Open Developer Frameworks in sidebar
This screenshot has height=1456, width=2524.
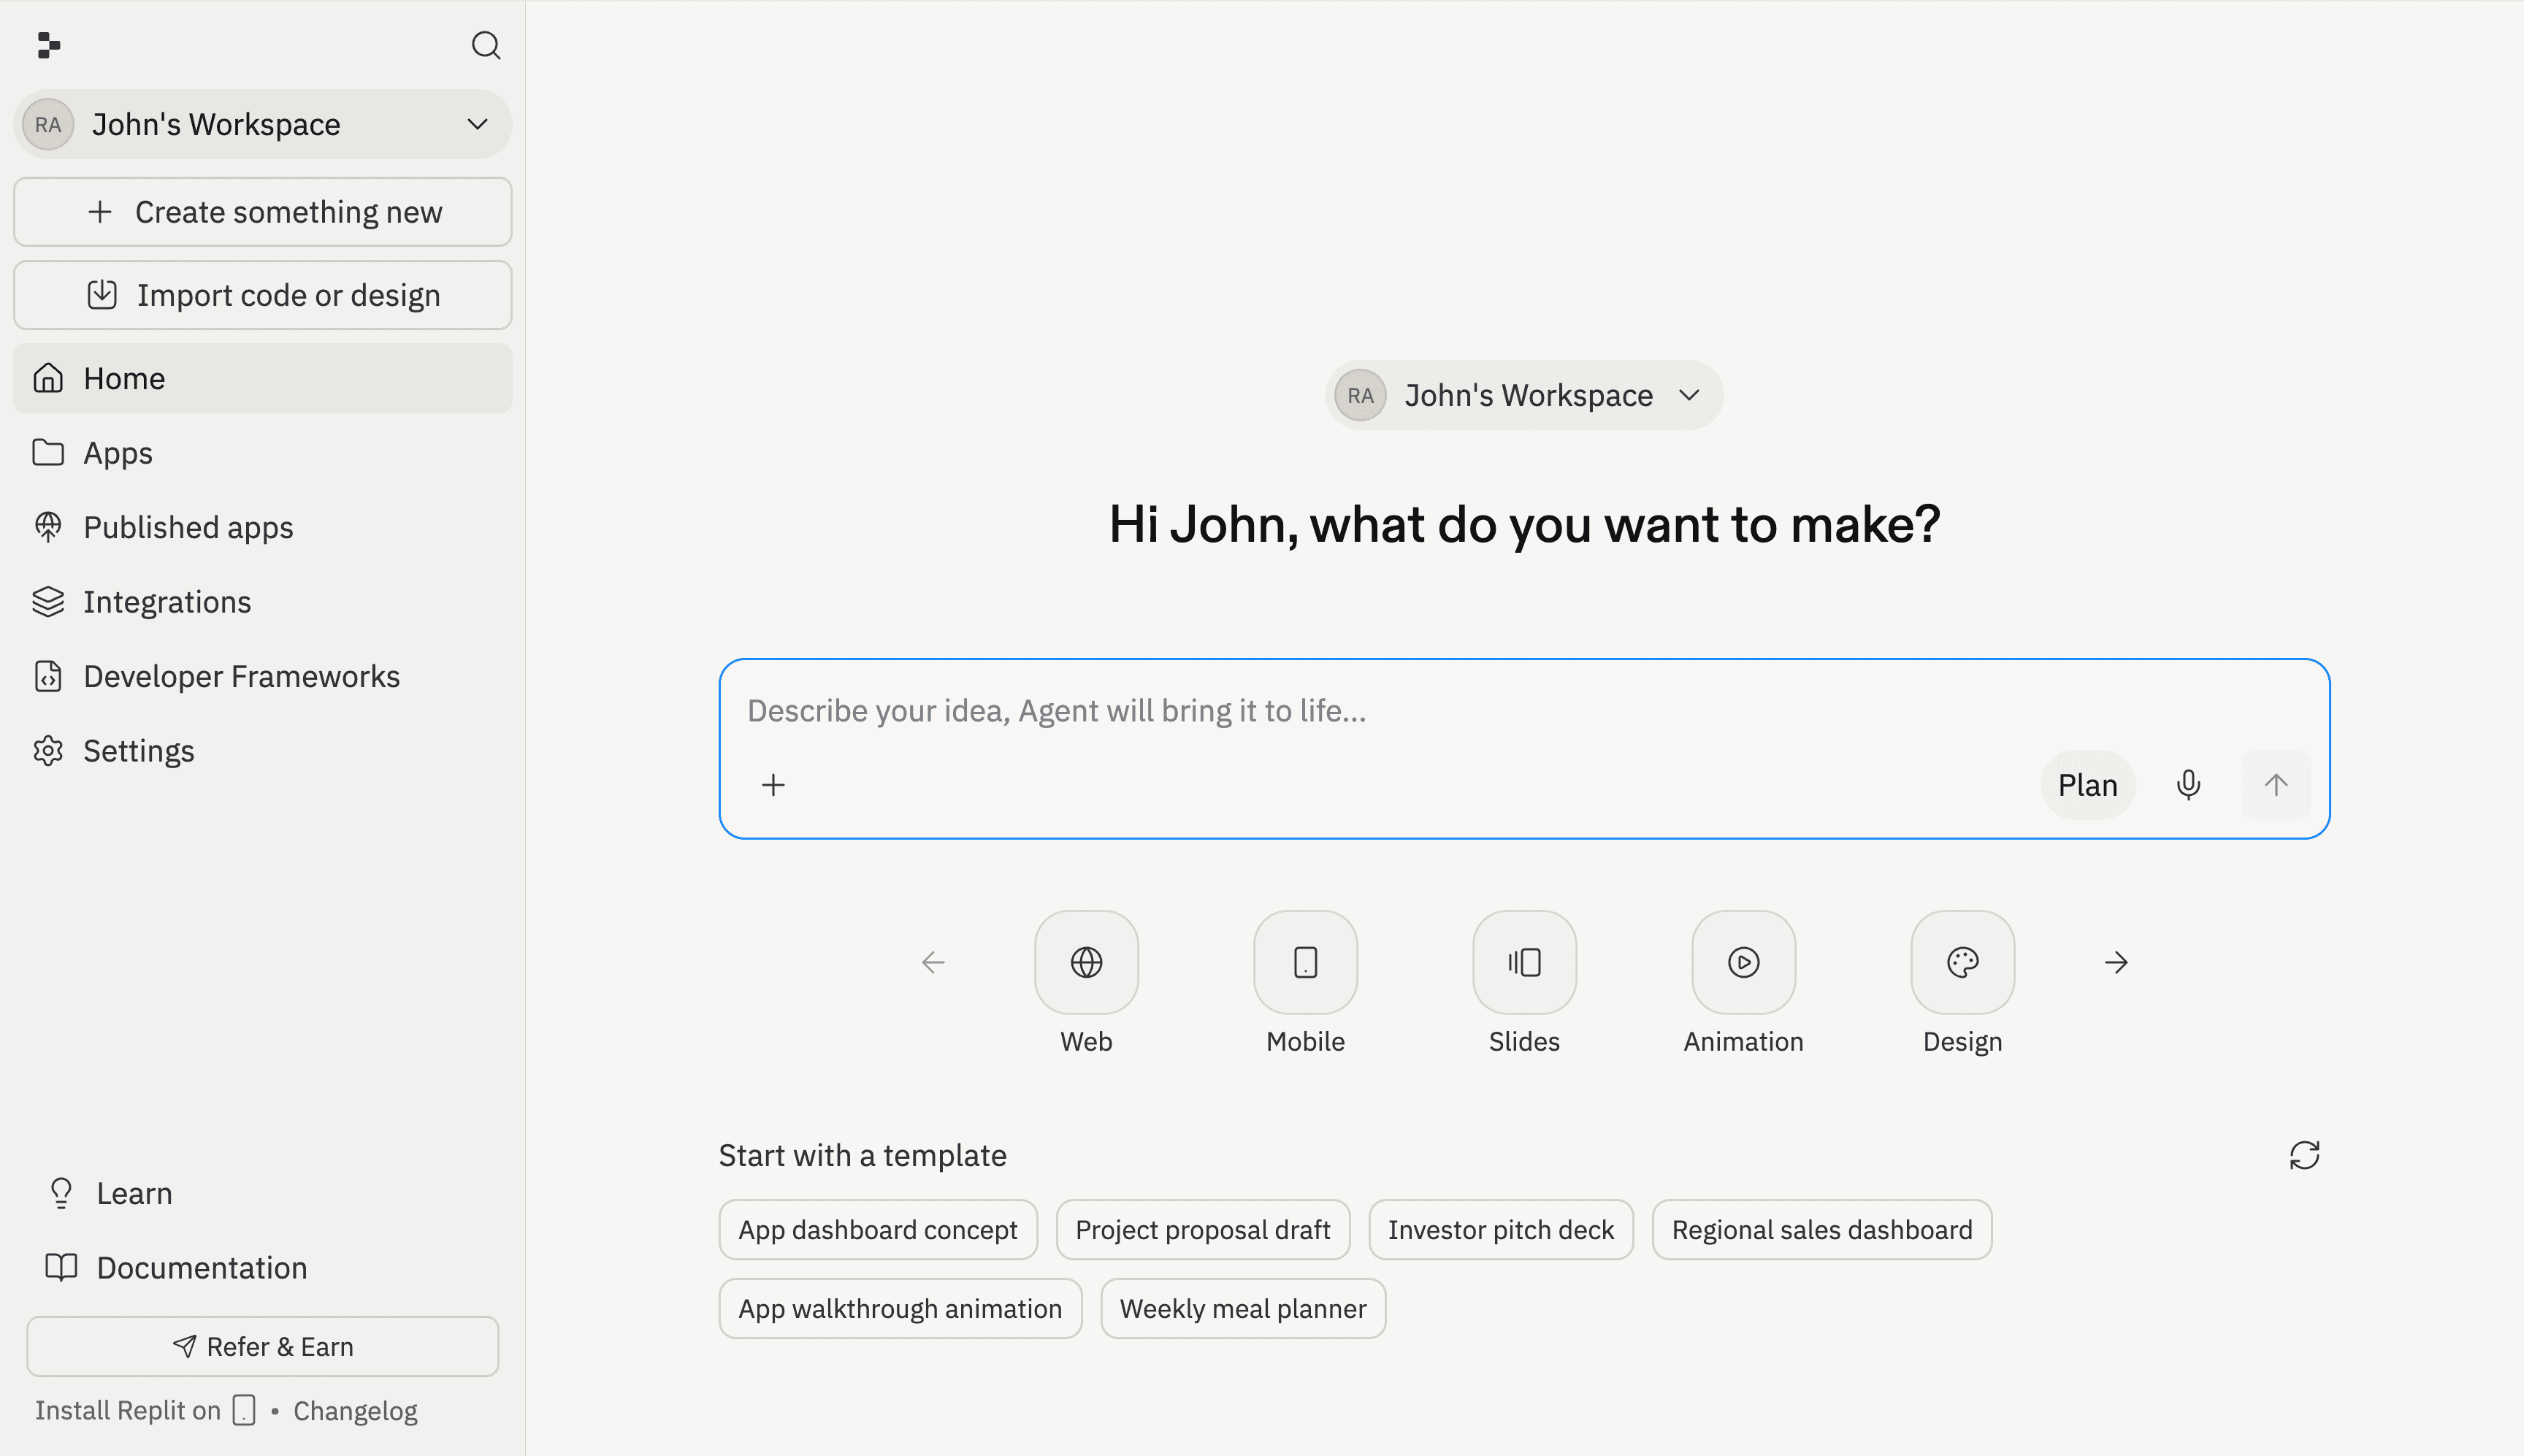point(262,676)
